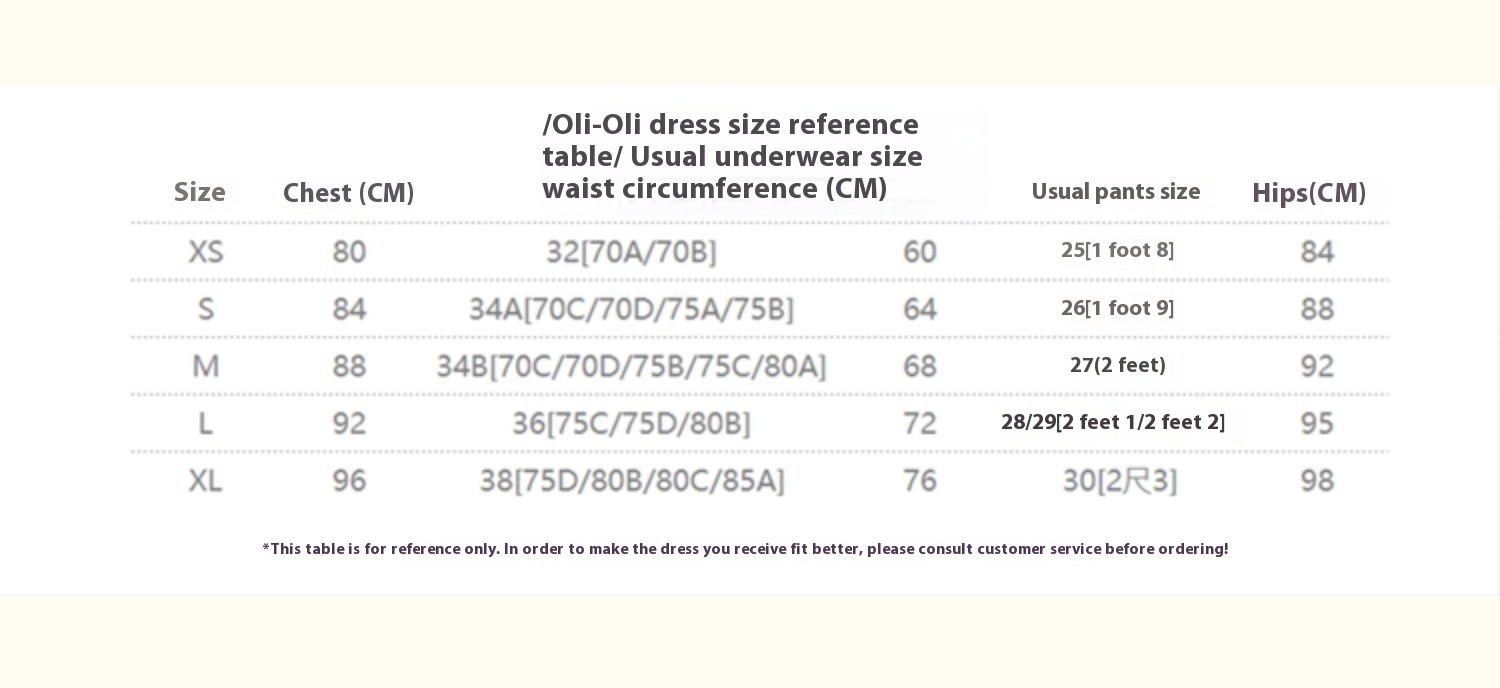Image resolution: width=1500 pixels, height=688 pixels.
Task: Click the 38[75D/80B/80C/85A] underwear size cell
Action: point(631,481)
